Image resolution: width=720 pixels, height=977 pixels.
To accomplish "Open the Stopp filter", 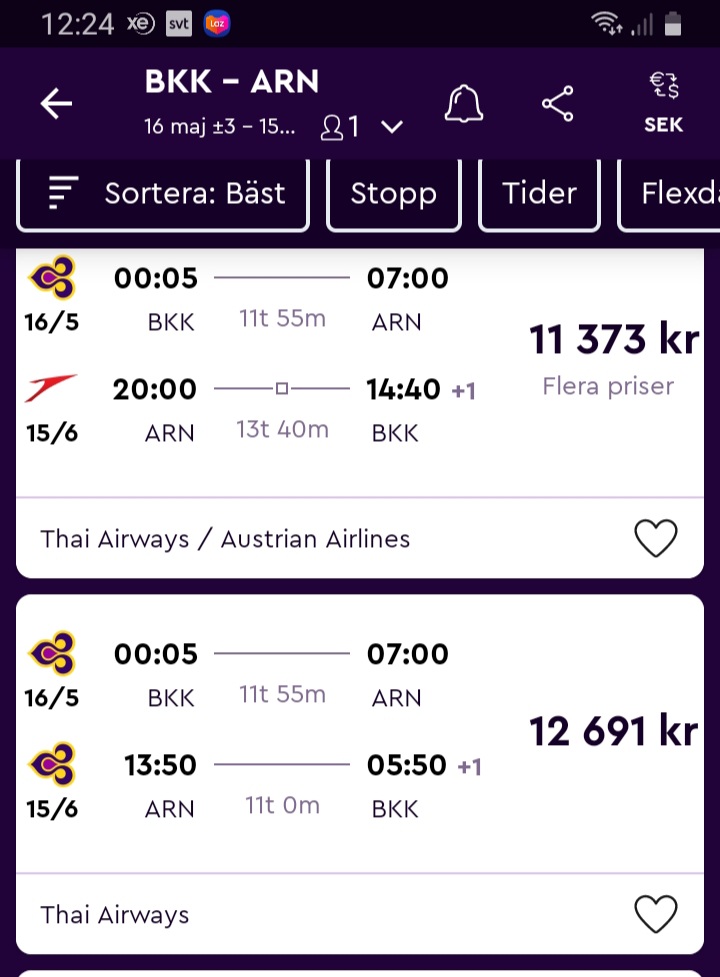I will pyautogui.click(x=393, y=193).
